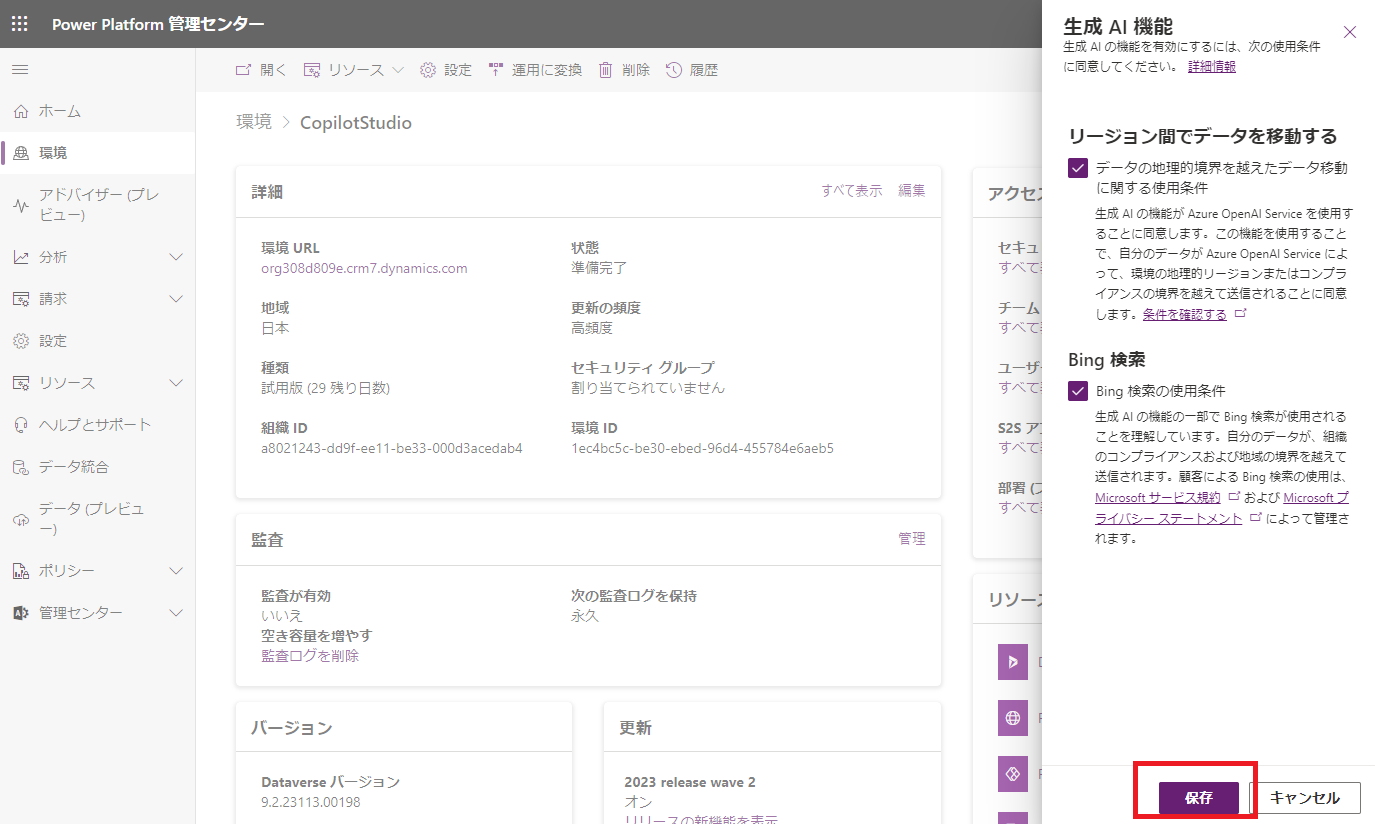Select Environments in the left navigation
This screenshot has height=824, width=1375.
[x=53, y=153]
